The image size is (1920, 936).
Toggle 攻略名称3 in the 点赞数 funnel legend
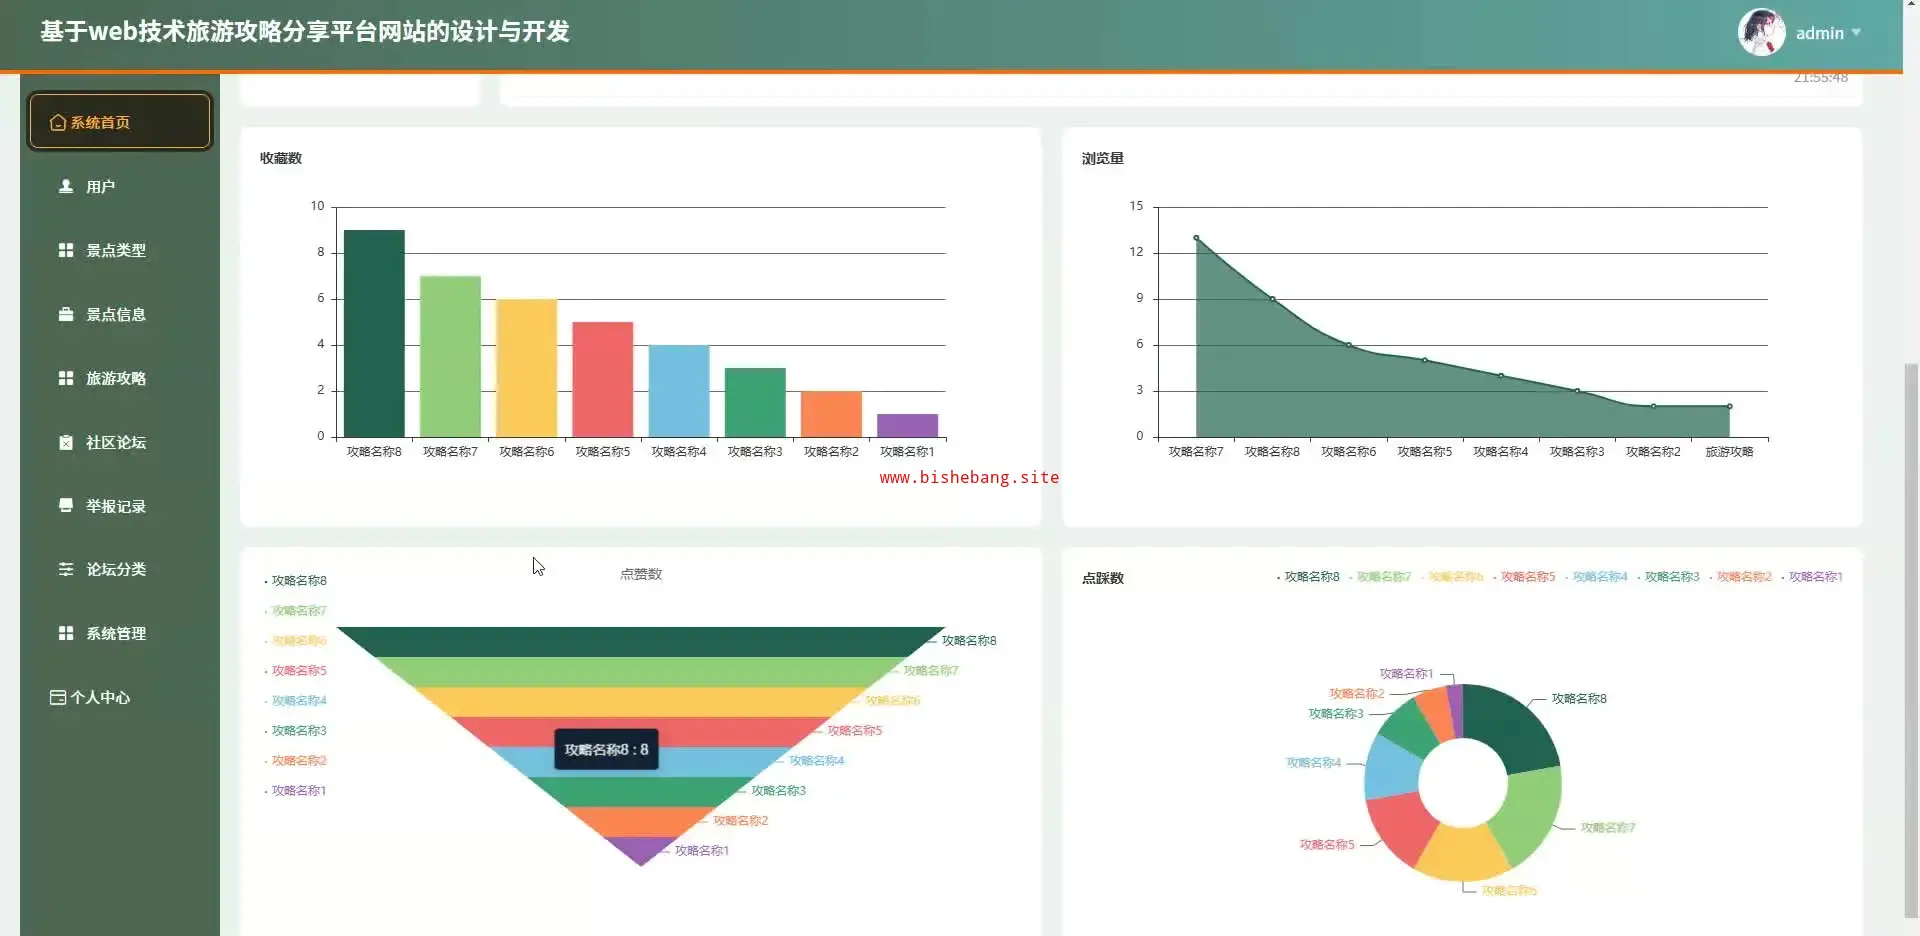[x=296, y=731]
